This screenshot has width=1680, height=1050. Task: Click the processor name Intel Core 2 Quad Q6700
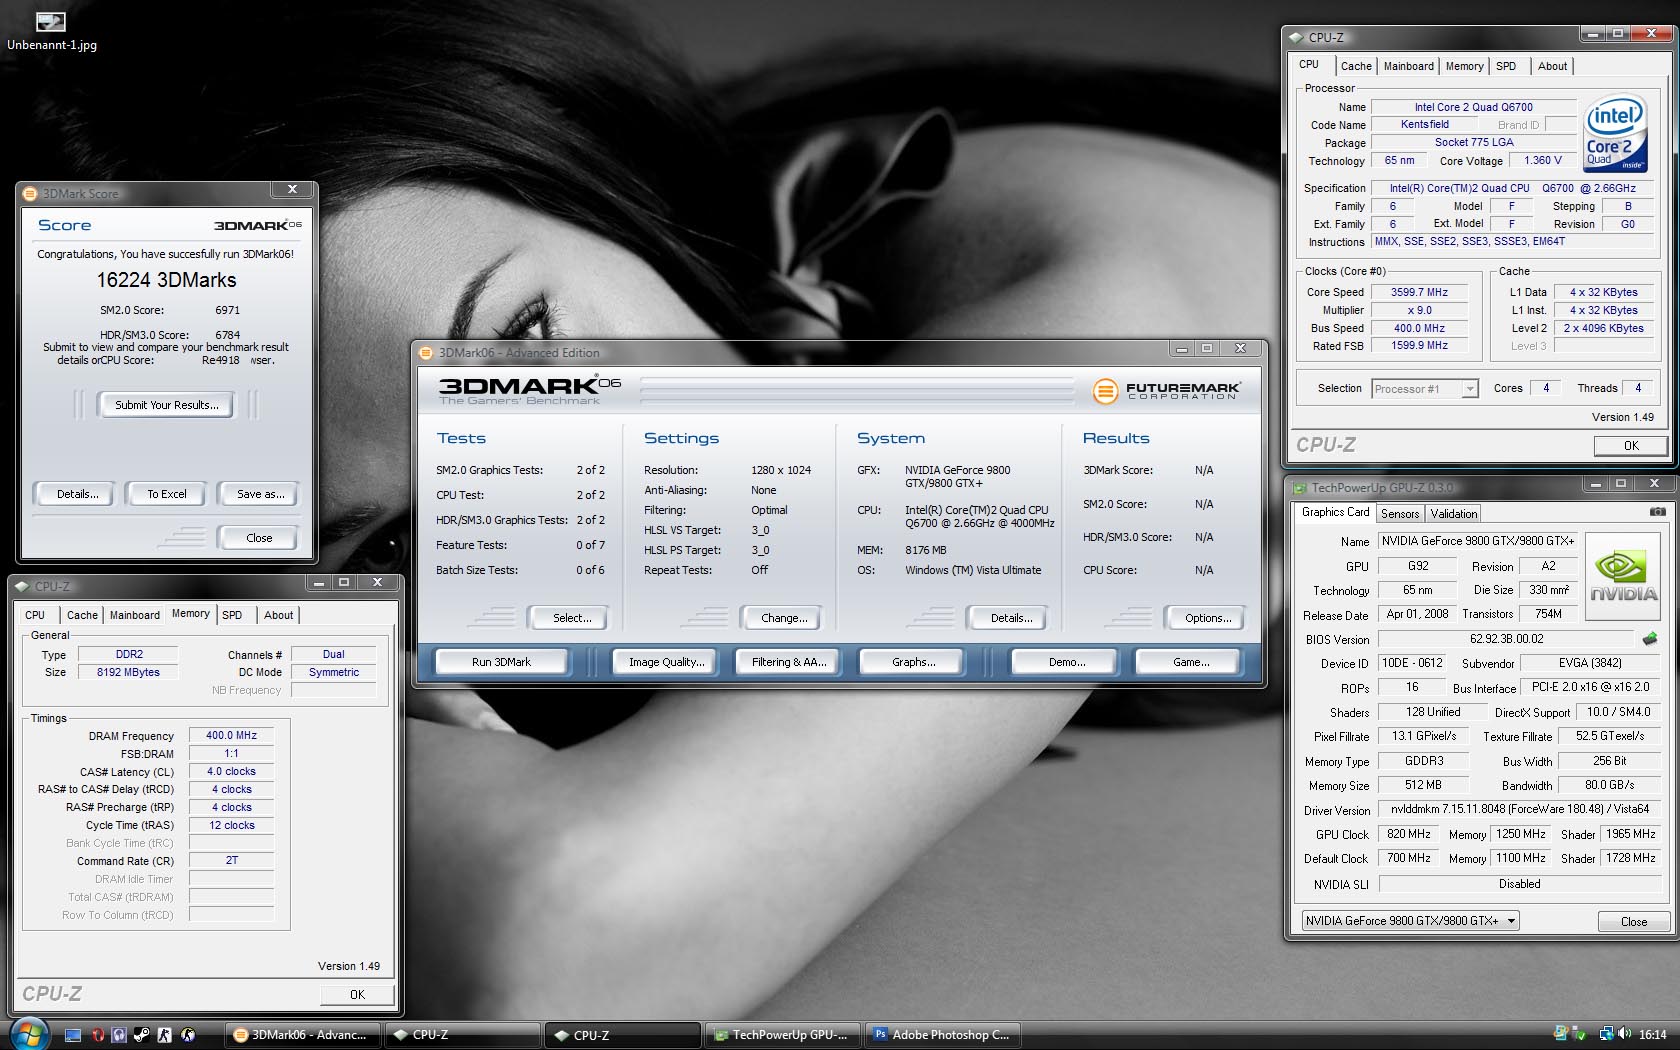coord(1473,107)
